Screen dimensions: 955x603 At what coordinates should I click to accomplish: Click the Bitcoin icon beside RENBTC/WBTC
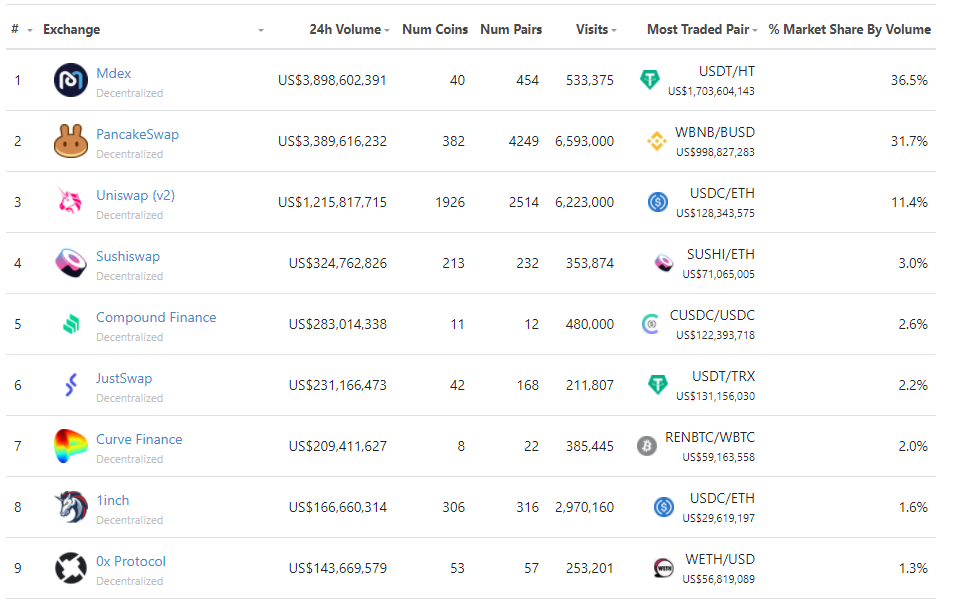click(x=647, y=446)
